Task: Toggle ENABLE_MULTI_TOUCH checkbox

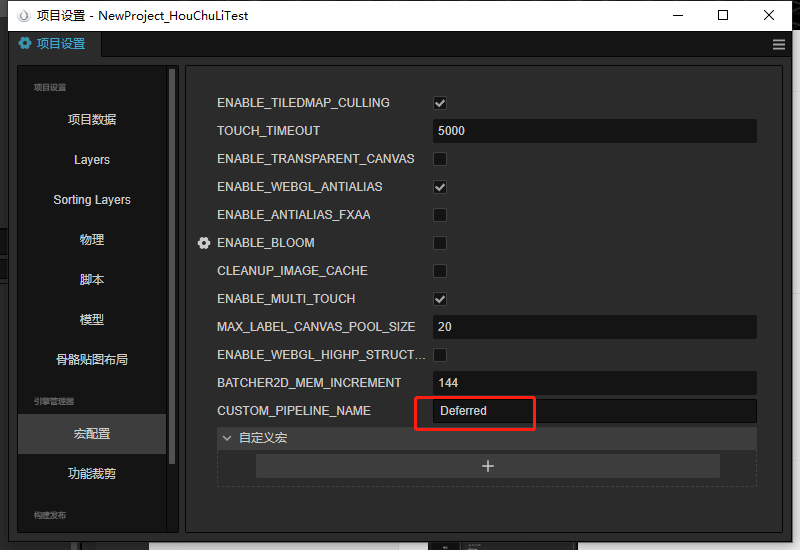Action: click(440, 299)
